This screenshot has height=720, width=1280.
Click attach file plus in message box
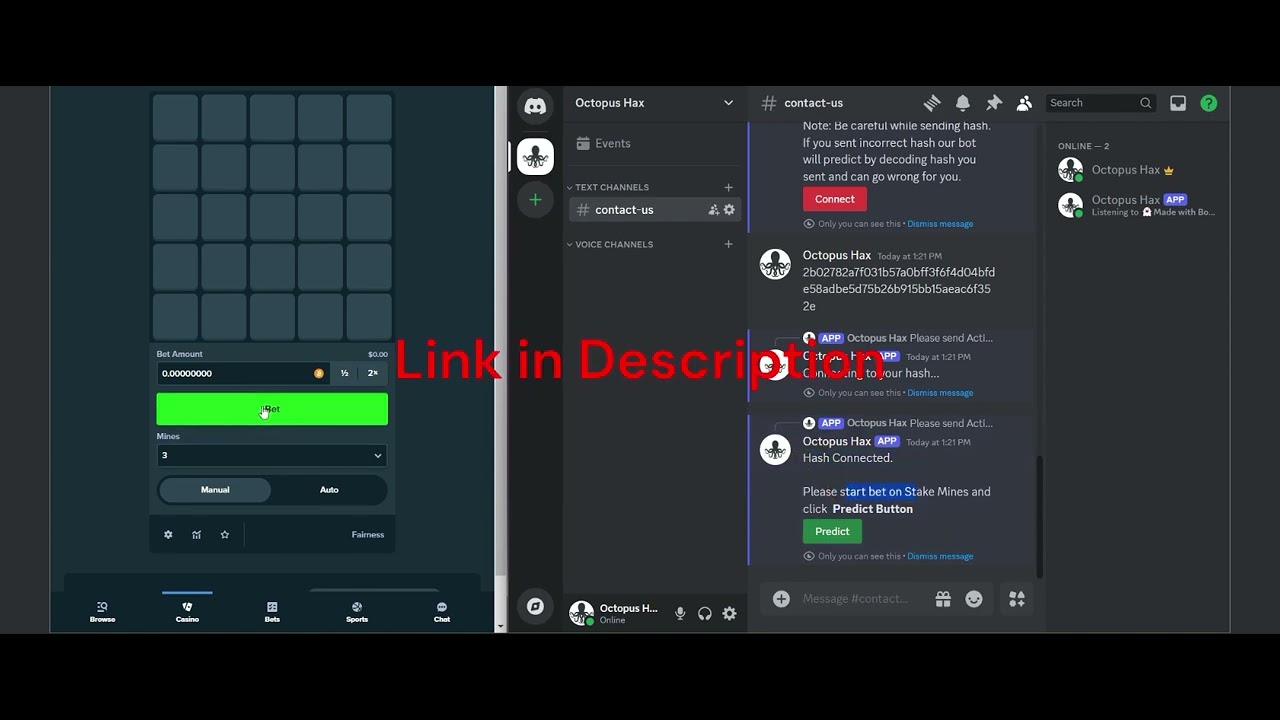click(781, 598)
